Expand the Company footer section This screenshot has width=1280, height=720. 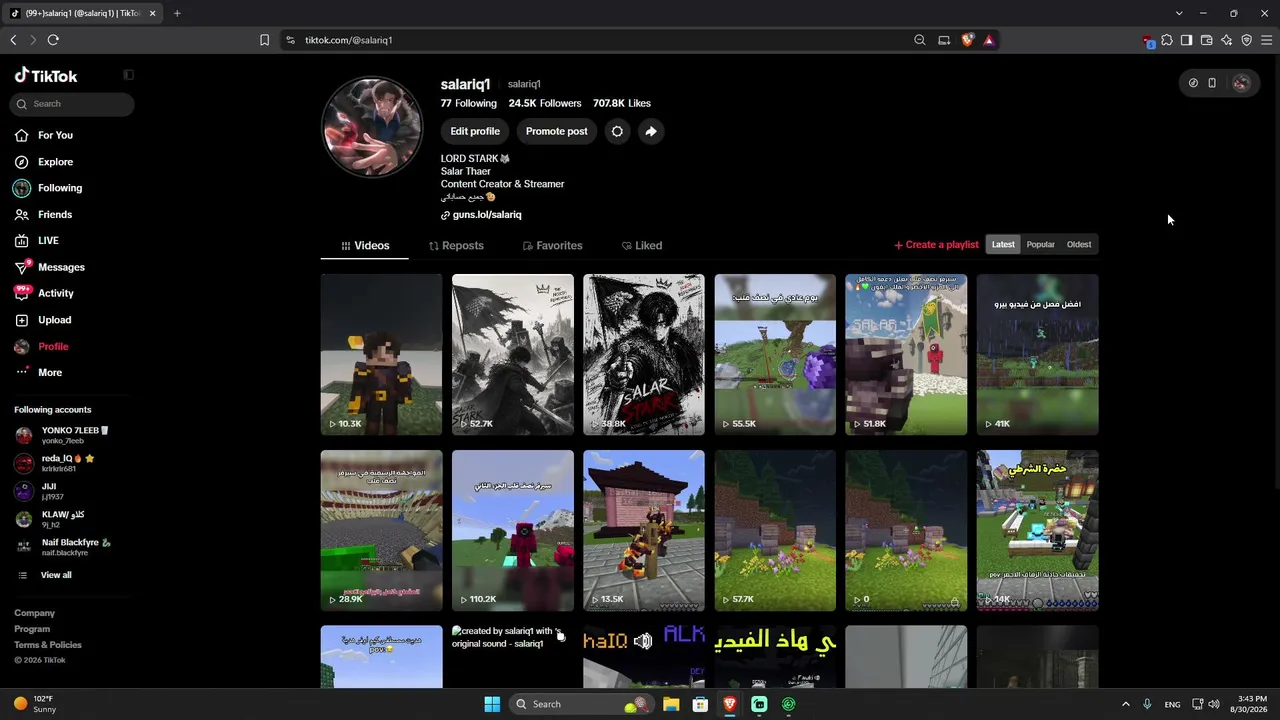pos(35,613)
